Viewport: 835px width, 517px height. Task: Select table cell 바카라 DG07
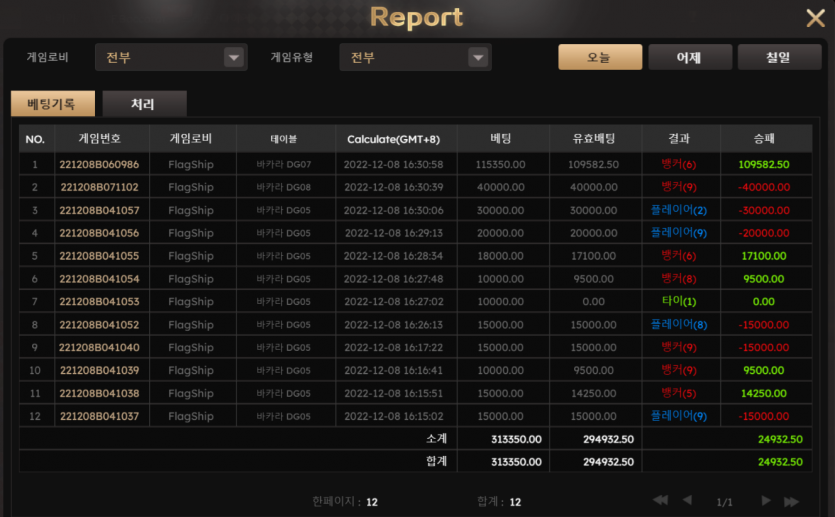[284, 165]
